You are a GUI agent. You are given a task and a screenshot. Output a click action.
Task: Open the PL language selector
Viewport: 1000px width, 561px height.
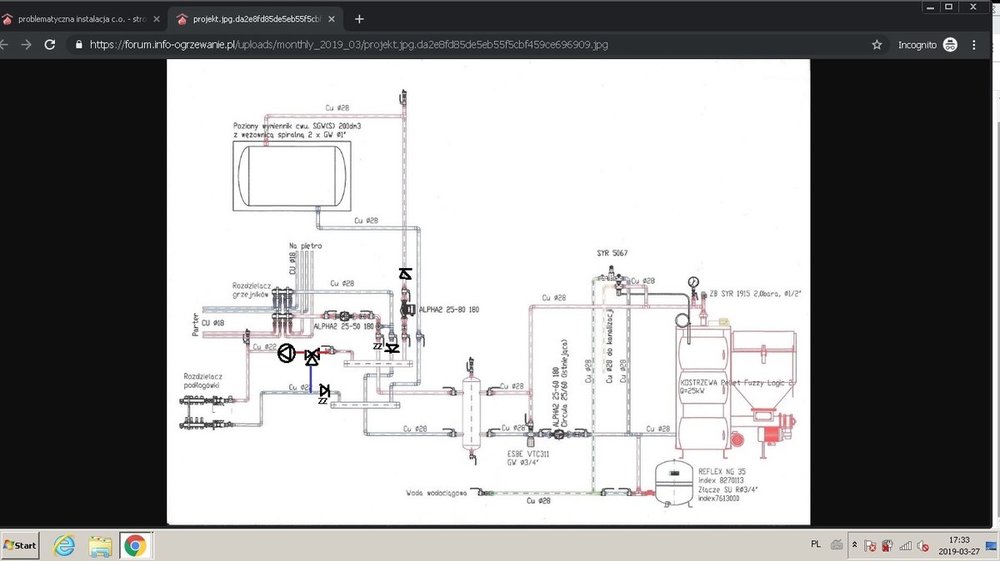[x=814, y=545]
